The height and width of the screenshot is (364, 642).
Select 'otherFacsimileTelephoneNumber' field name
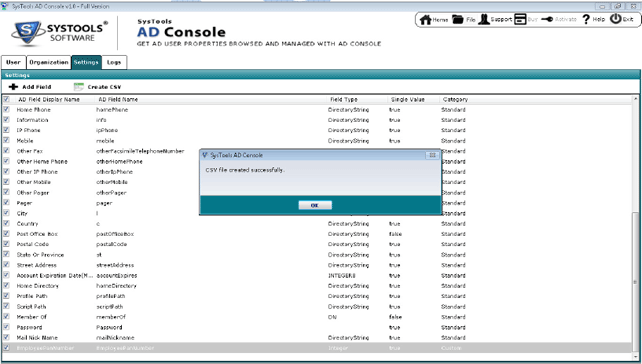tap(140, 151)
